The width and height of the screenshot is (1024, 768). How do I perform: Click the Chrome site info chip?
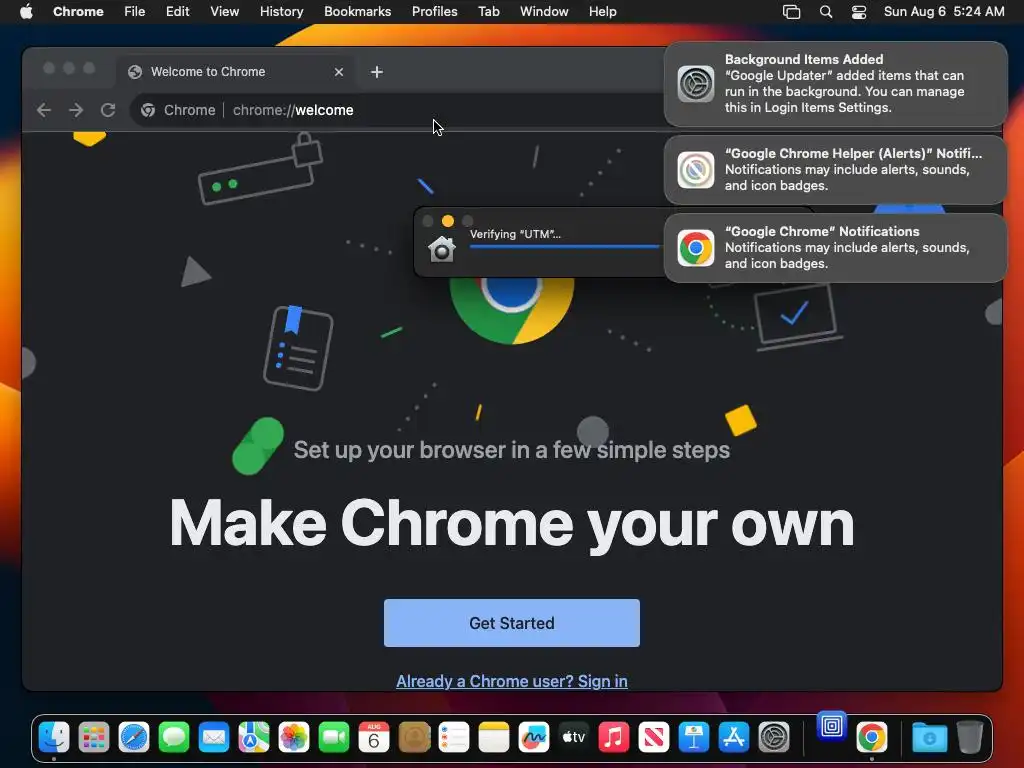pyautogui.click(x=178, y=110)
